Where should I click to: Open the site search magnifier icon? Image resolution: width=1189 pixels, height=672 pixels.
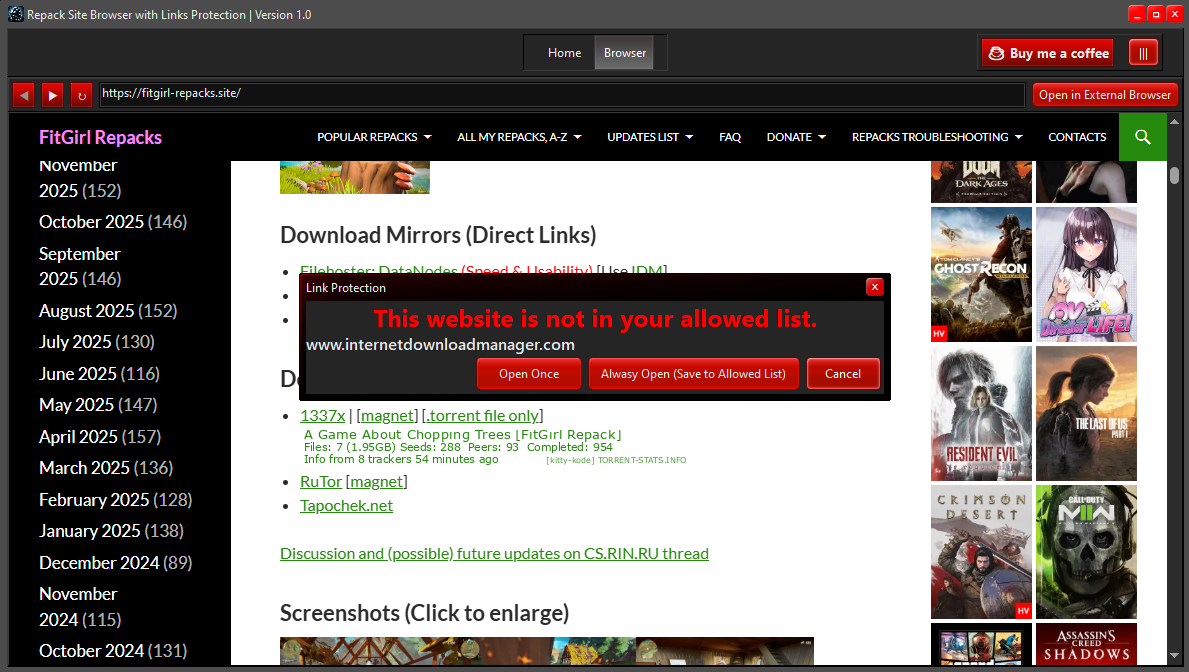[x=1143, y=137]
